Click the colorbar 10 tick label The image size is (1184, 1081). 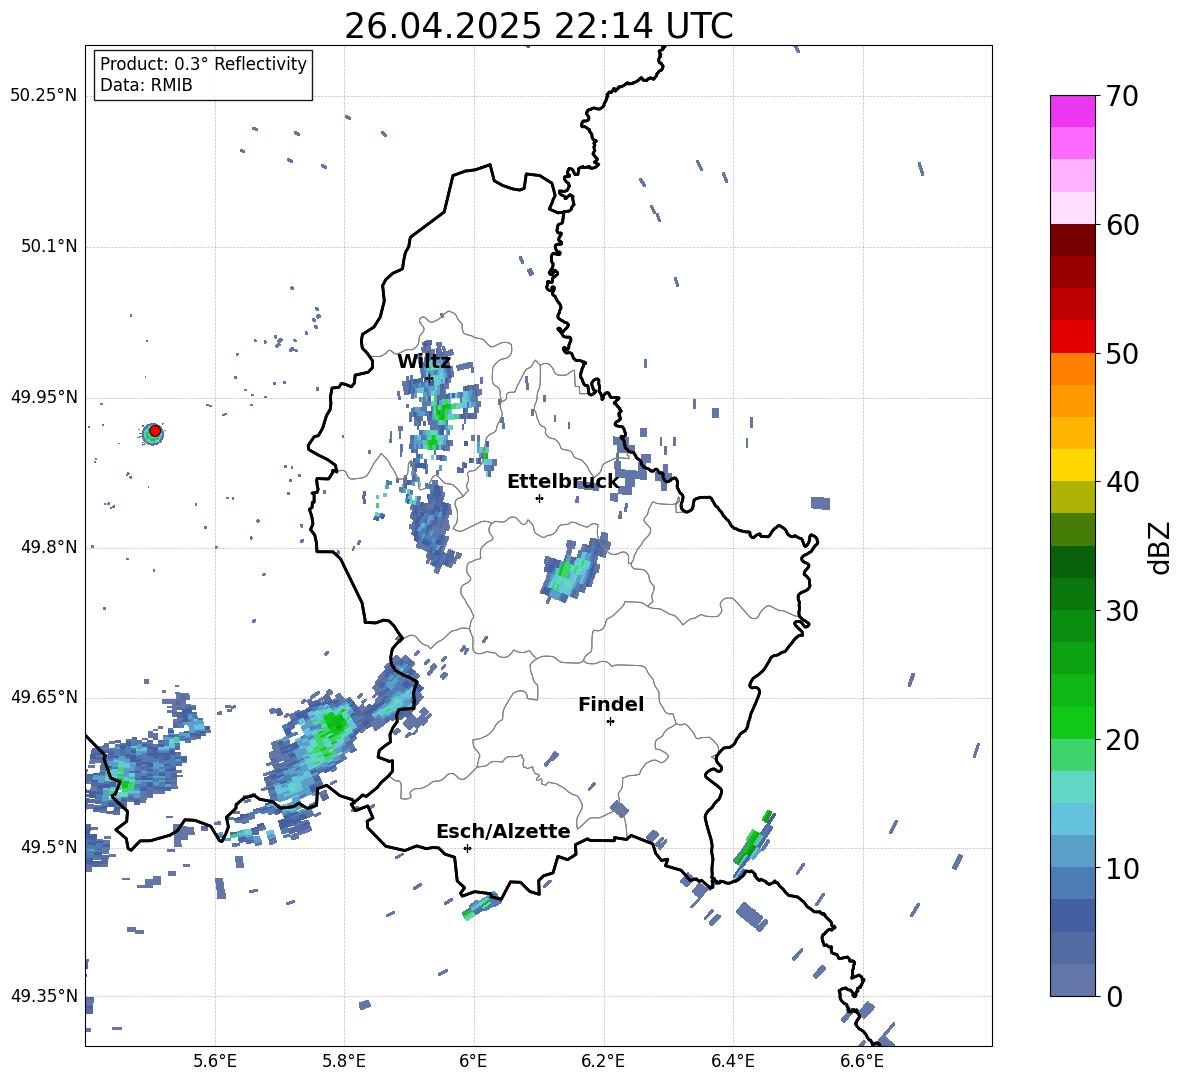[x=1122, y=868]
